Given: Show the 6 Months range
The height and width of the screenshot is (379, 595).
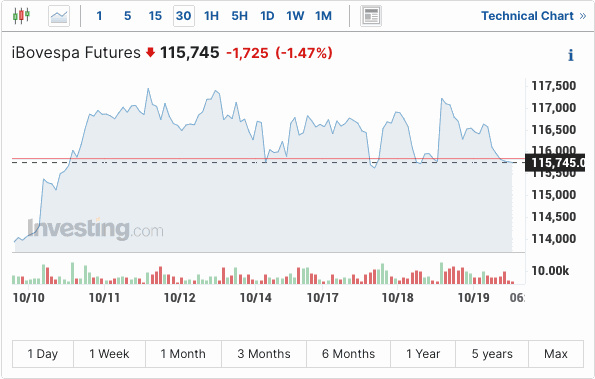Looking at the screenshot, I should 348,354.
